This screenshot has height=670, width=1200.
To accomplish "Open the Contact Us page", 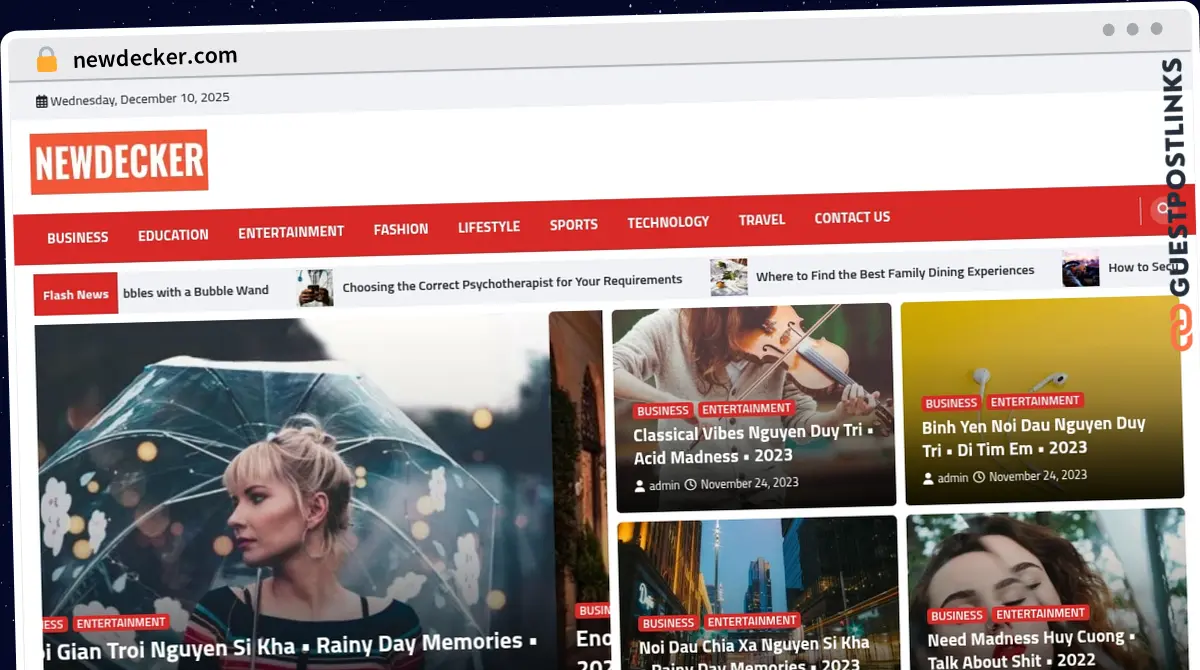I will (852, 217).
